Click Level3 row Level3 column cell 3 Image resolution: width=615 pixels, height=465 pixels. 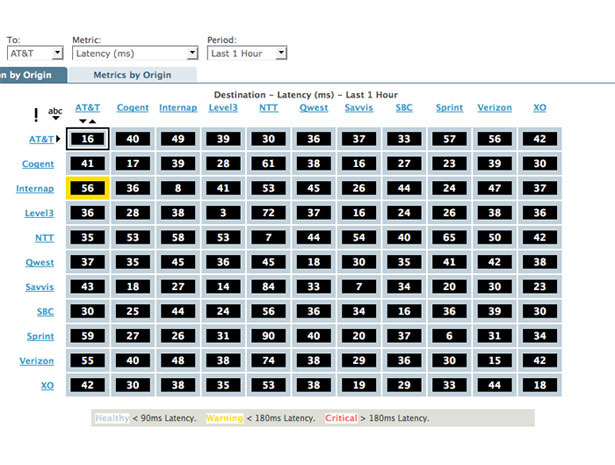coord(223,213)
